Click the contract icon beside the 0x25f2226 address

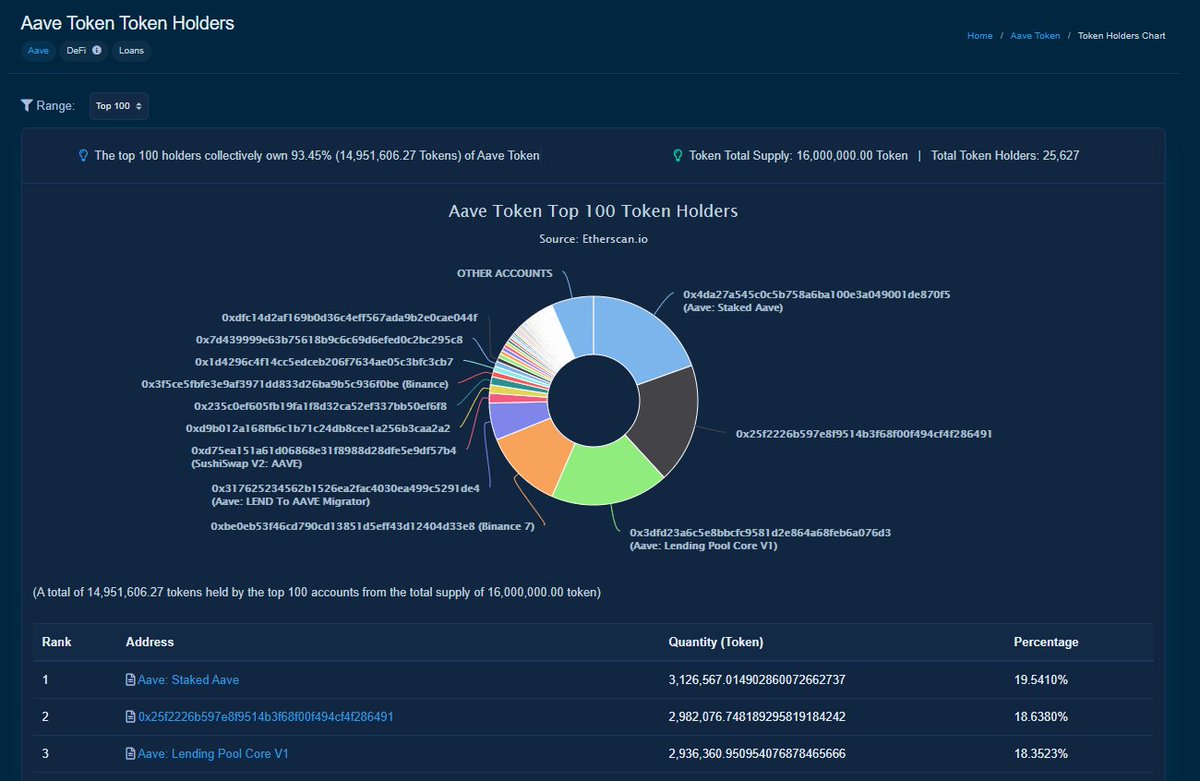[130, 716]
